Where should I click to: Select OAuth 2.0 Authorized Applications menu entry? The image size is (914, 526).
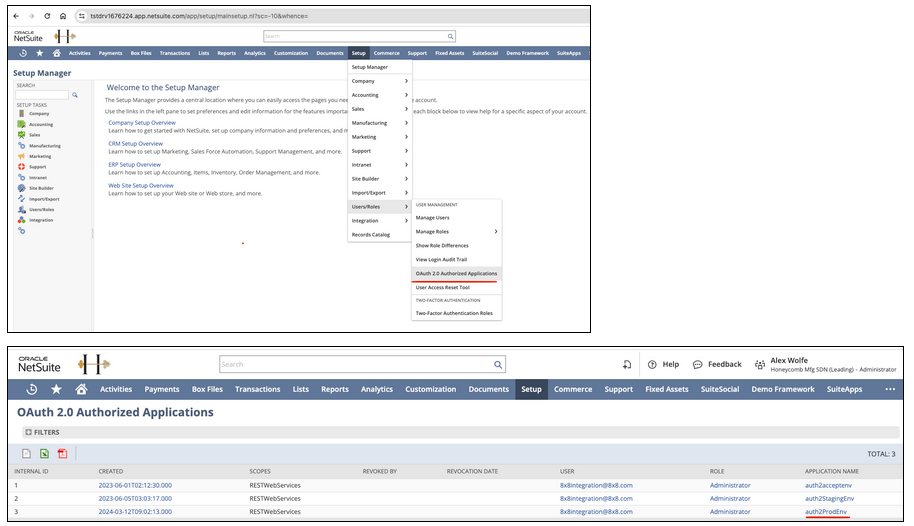(x=456, y=273)
